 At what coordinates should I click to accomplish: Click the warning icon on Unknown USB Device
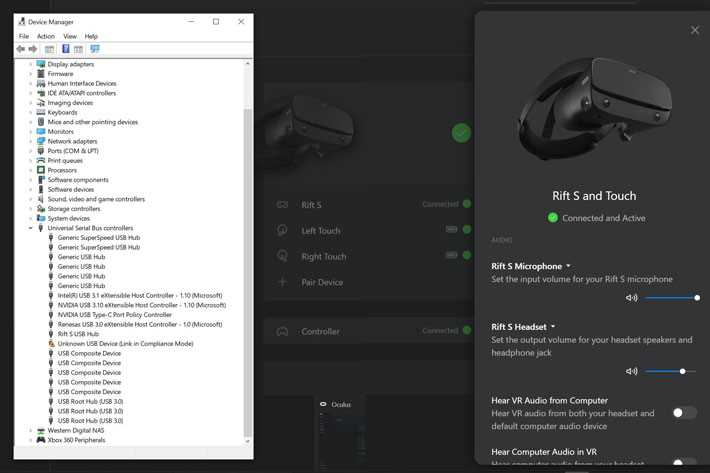[51, 343]
